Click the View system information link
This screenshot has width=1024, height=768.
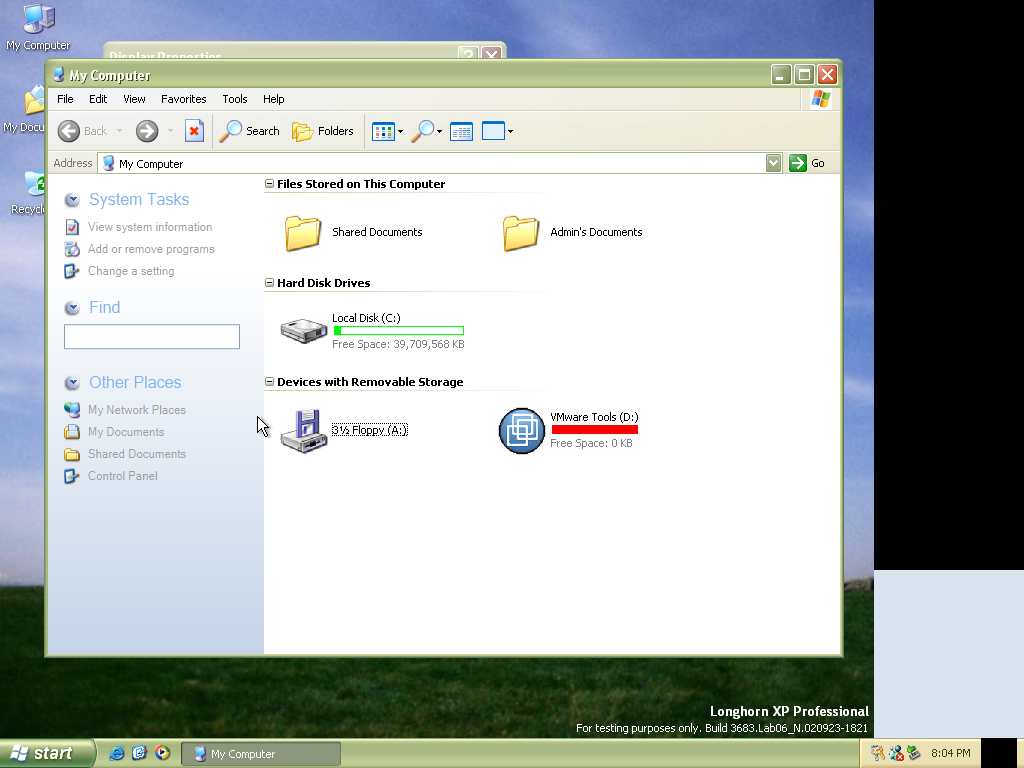pyautogui.click(x=150, y=227)
